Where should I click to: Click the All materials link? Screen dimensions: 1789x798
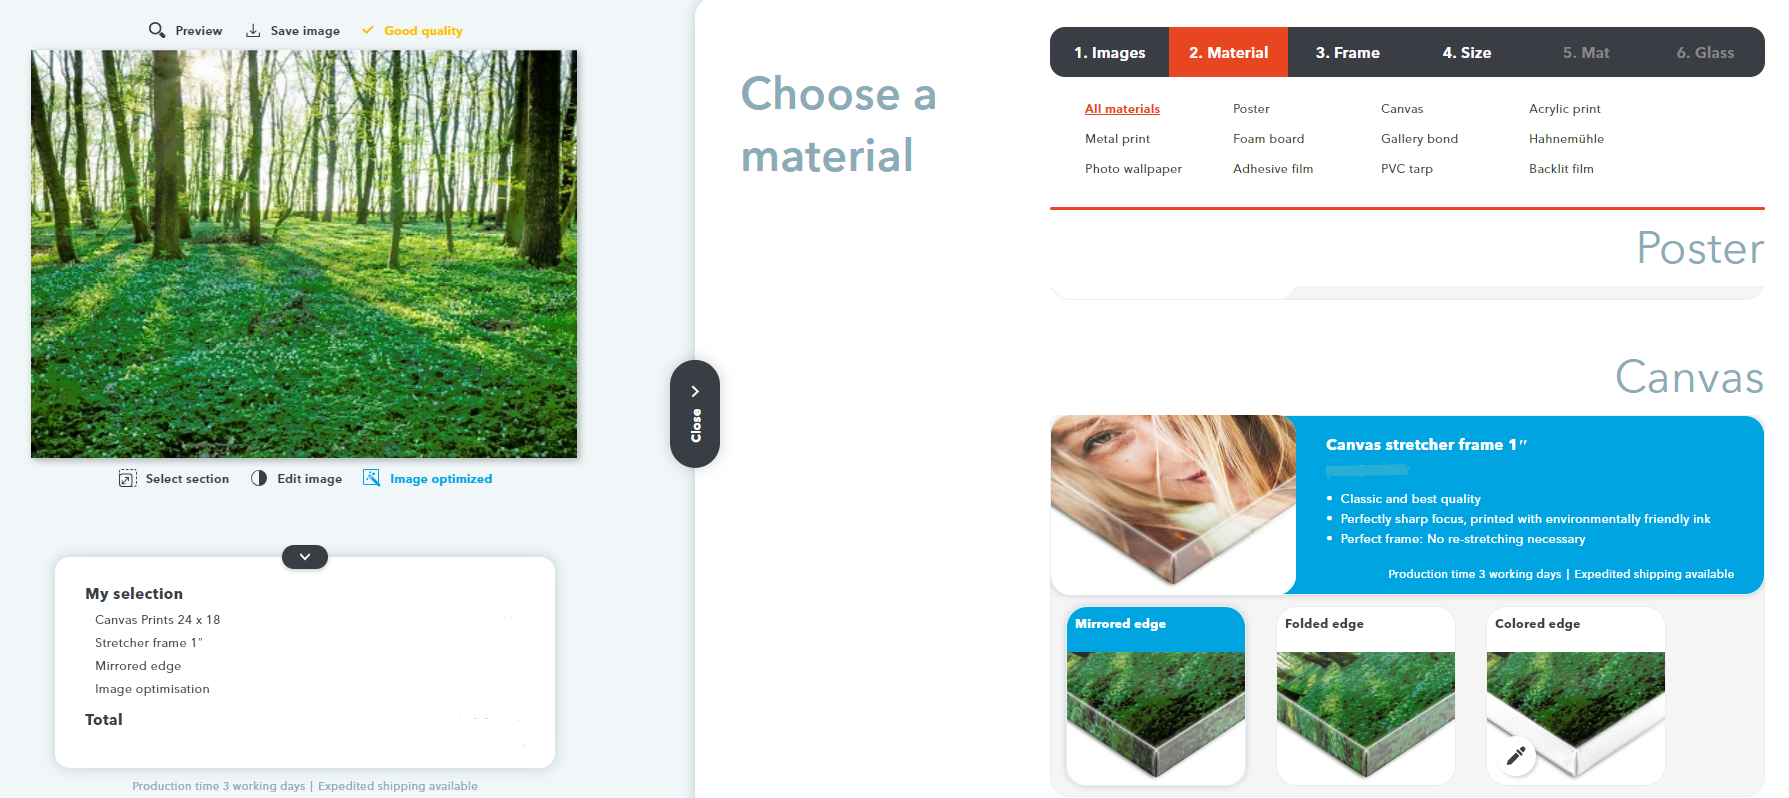(x=1122, y=109)
